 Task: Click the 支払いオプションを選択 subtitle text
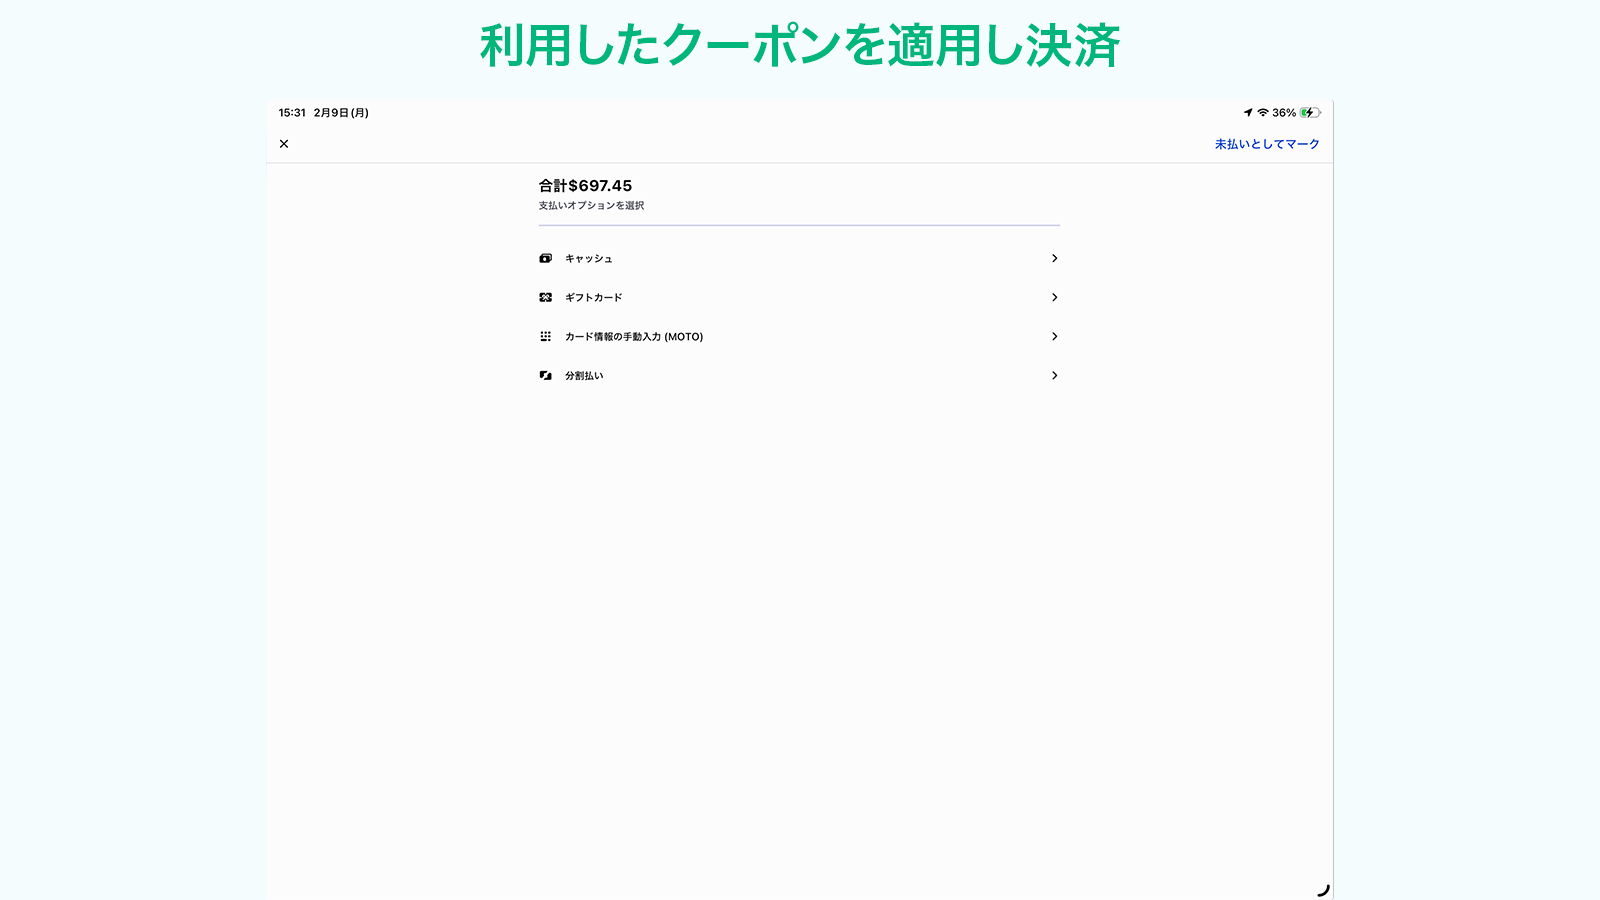pos(591,206)
